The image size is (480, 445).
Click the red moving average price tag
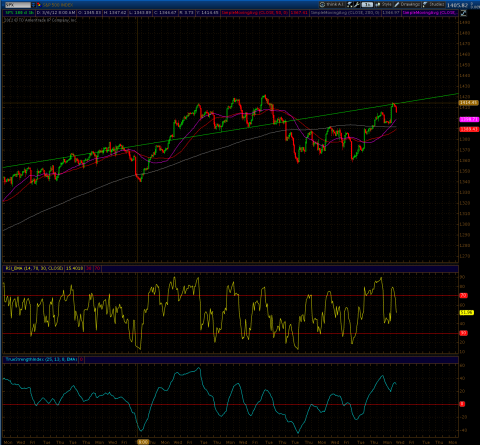[469, 129]
